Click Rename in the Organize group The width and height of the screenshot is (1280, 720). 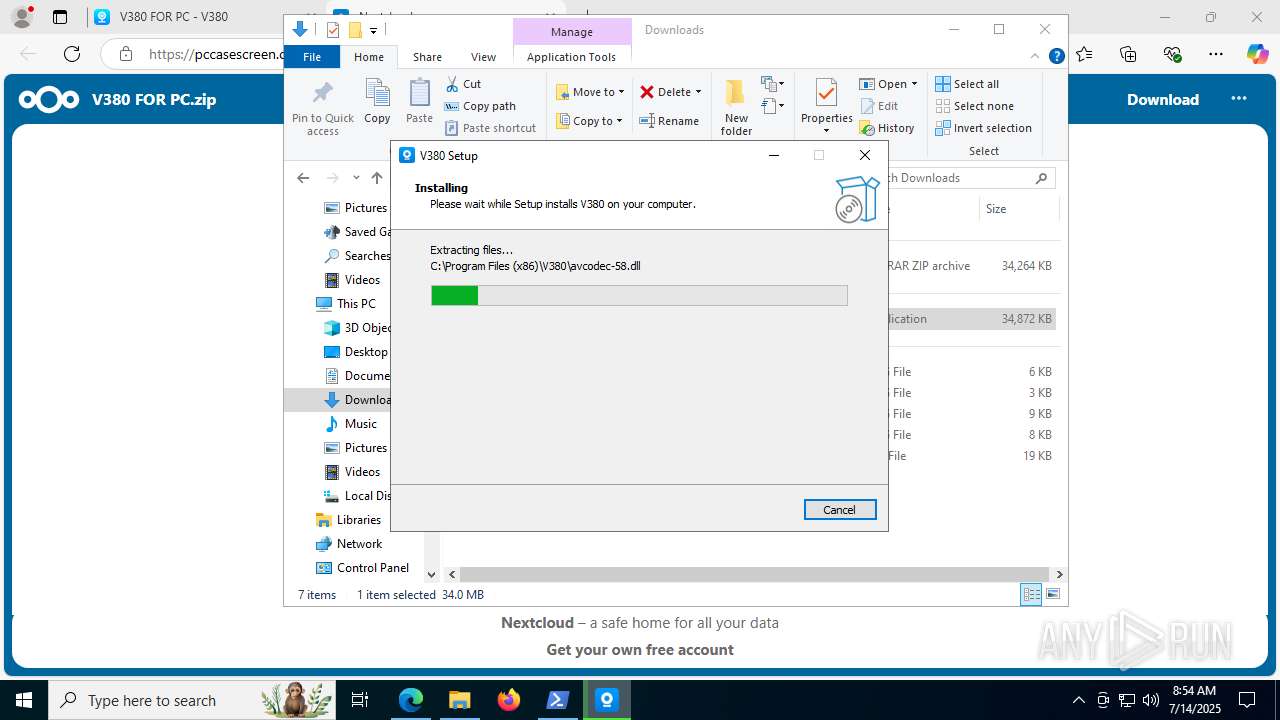point(670,121)
